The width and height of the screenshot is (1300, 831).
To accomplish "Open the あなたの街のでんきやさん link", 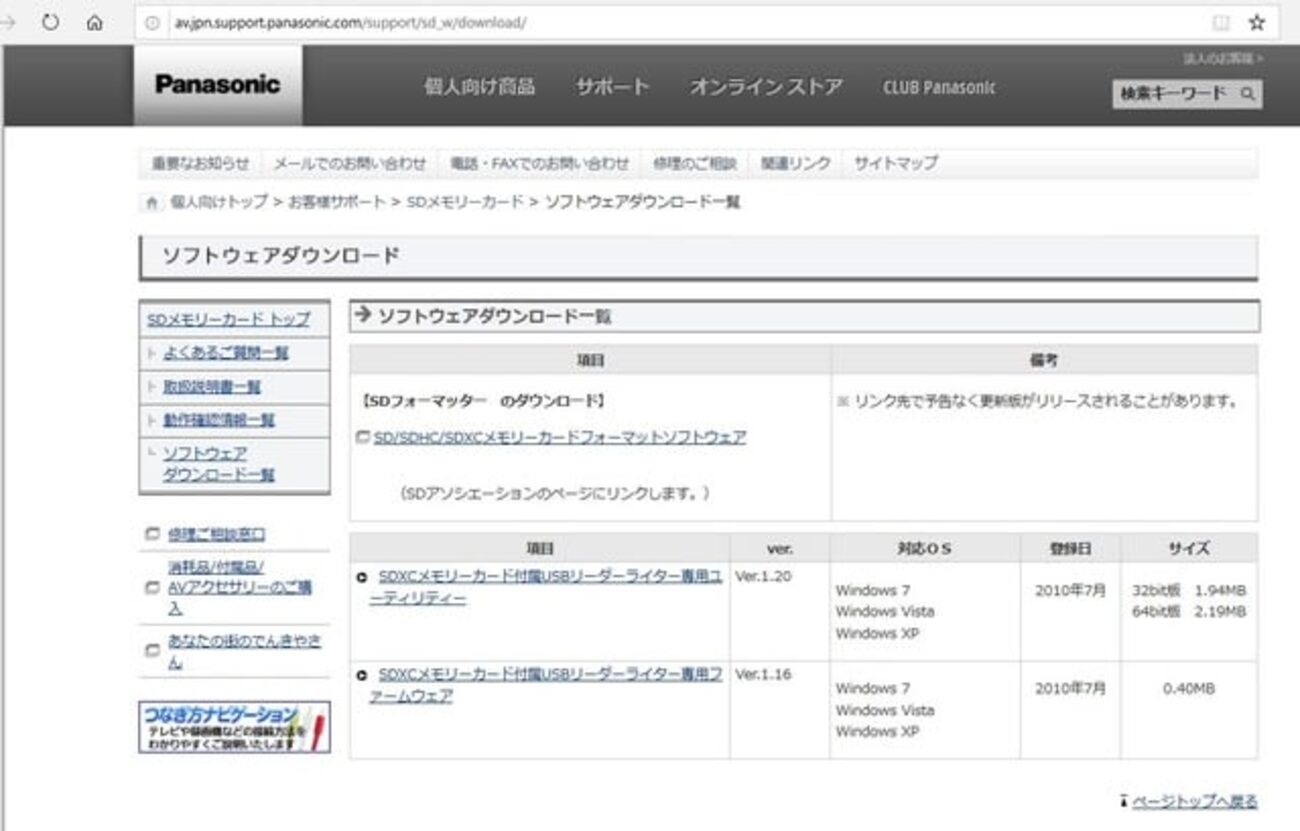I will 244,651.
